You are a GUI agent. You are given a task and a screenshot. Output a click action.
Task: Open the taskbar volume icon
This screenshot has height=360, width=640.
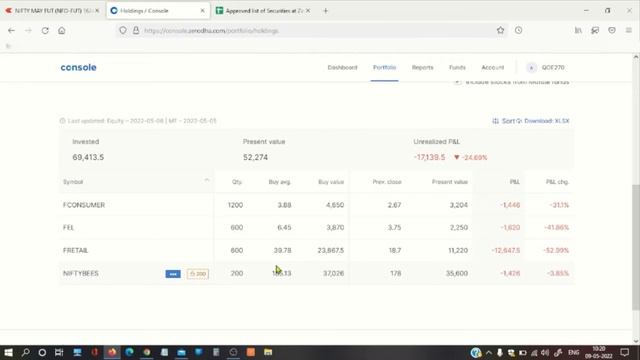coord(545,353)
